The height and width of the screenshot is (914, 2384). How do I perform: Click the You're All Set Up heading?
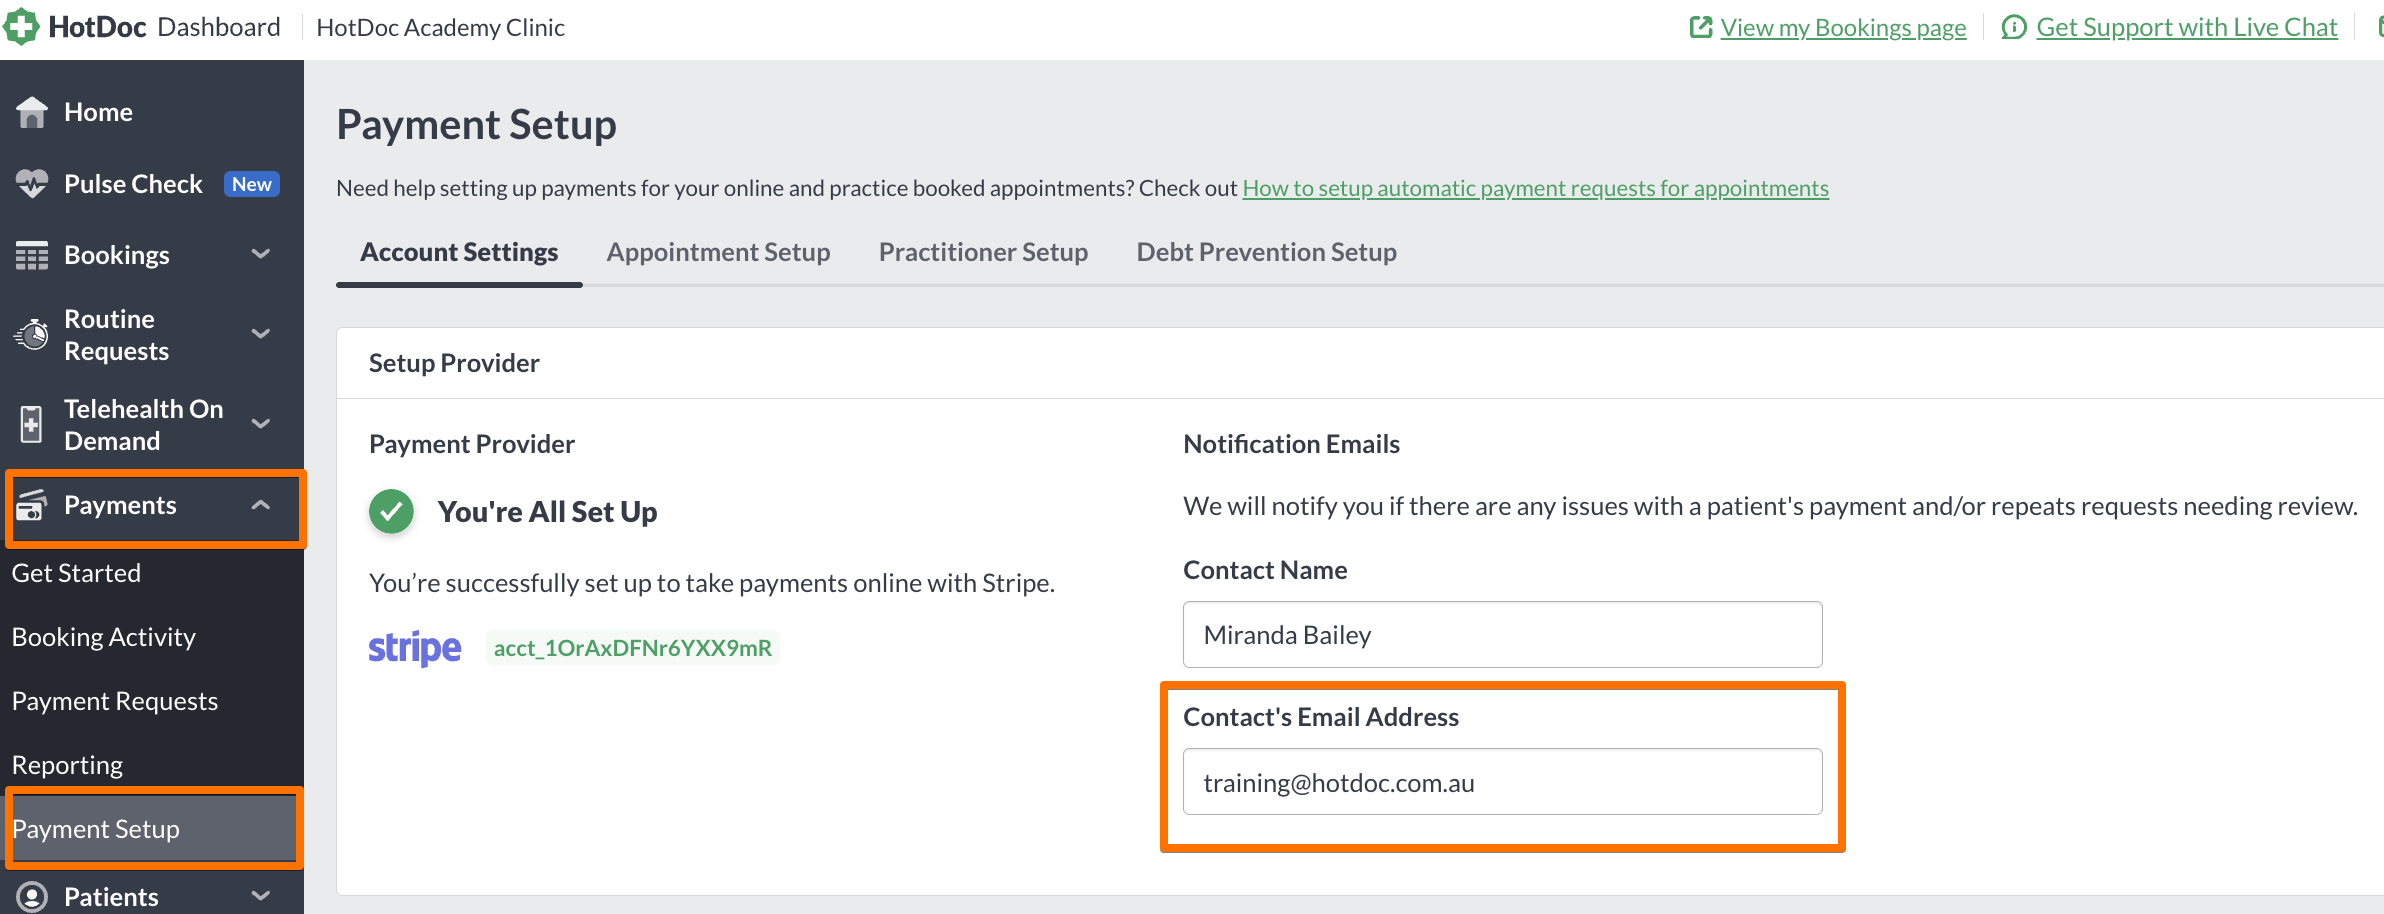pyautogui.click(x=547, y=512)
